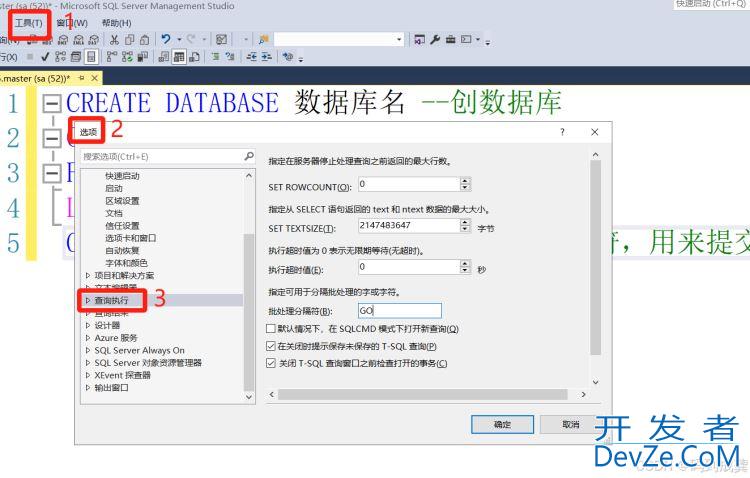Click the Paste clipboard icon in toolbar
The width and height of the screenshot is (750, 478).
(144, 40)
